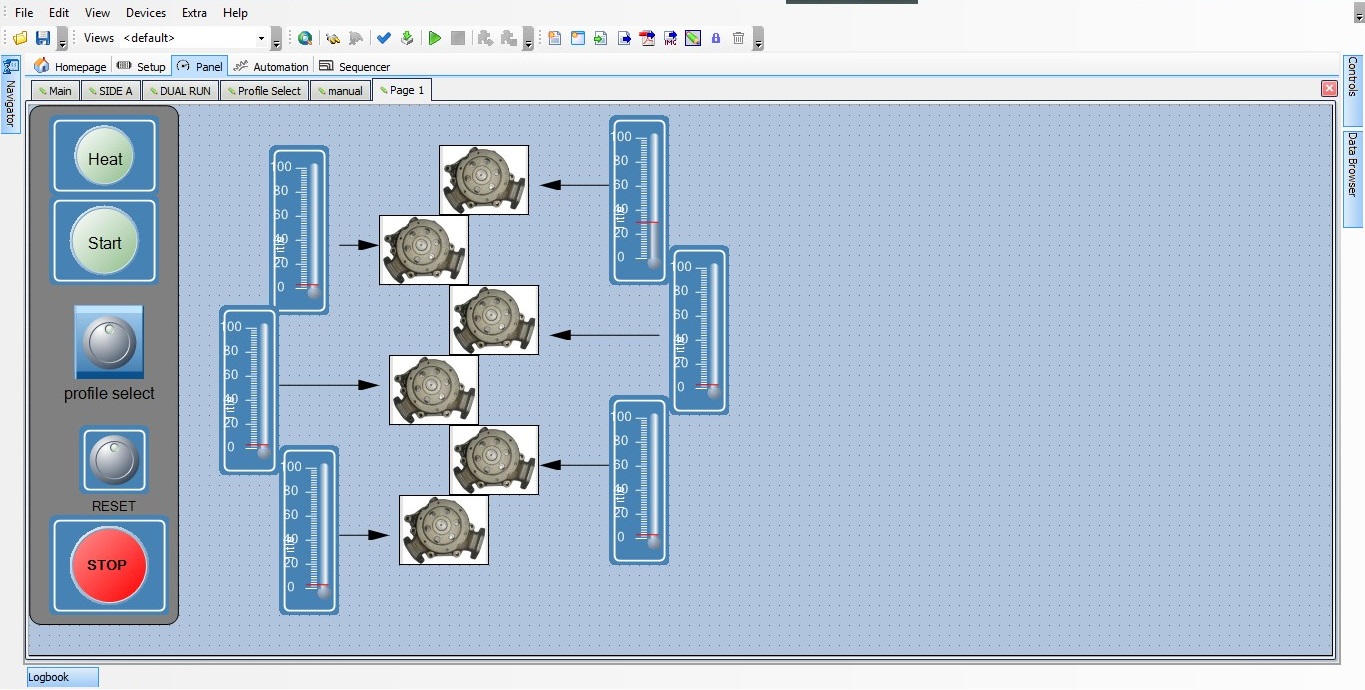Click the export to PDF icon
1365x690 pixels.
tap(647, 38)
